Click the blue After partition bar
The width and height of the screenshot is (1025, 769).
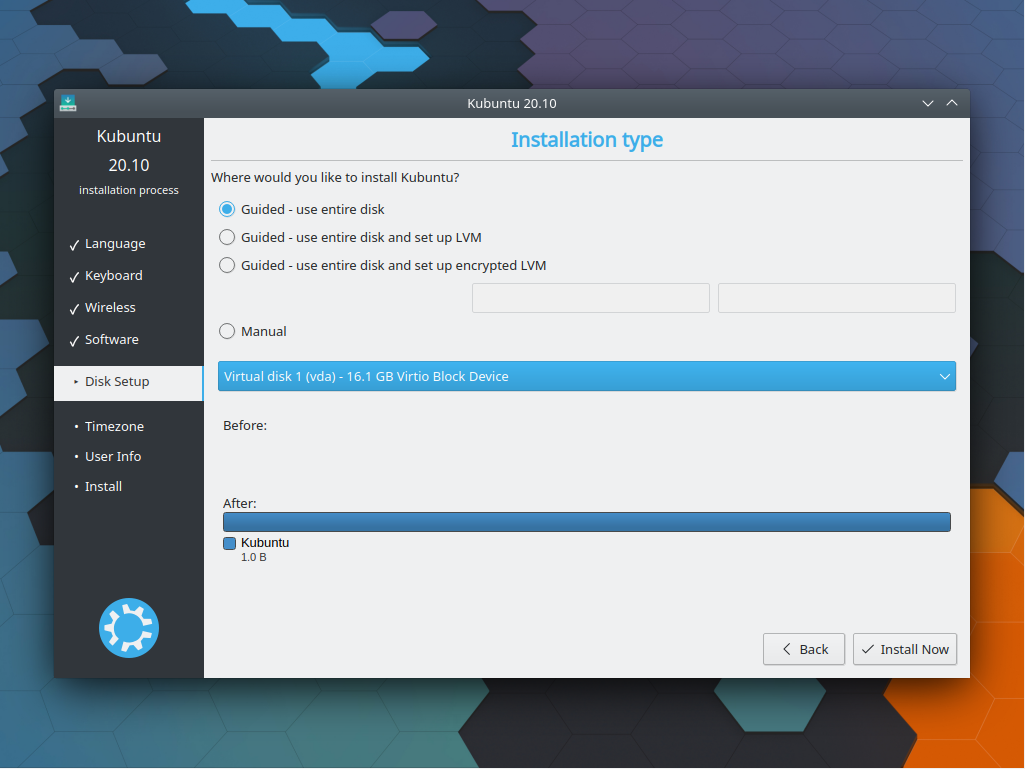tap(586, 522)
